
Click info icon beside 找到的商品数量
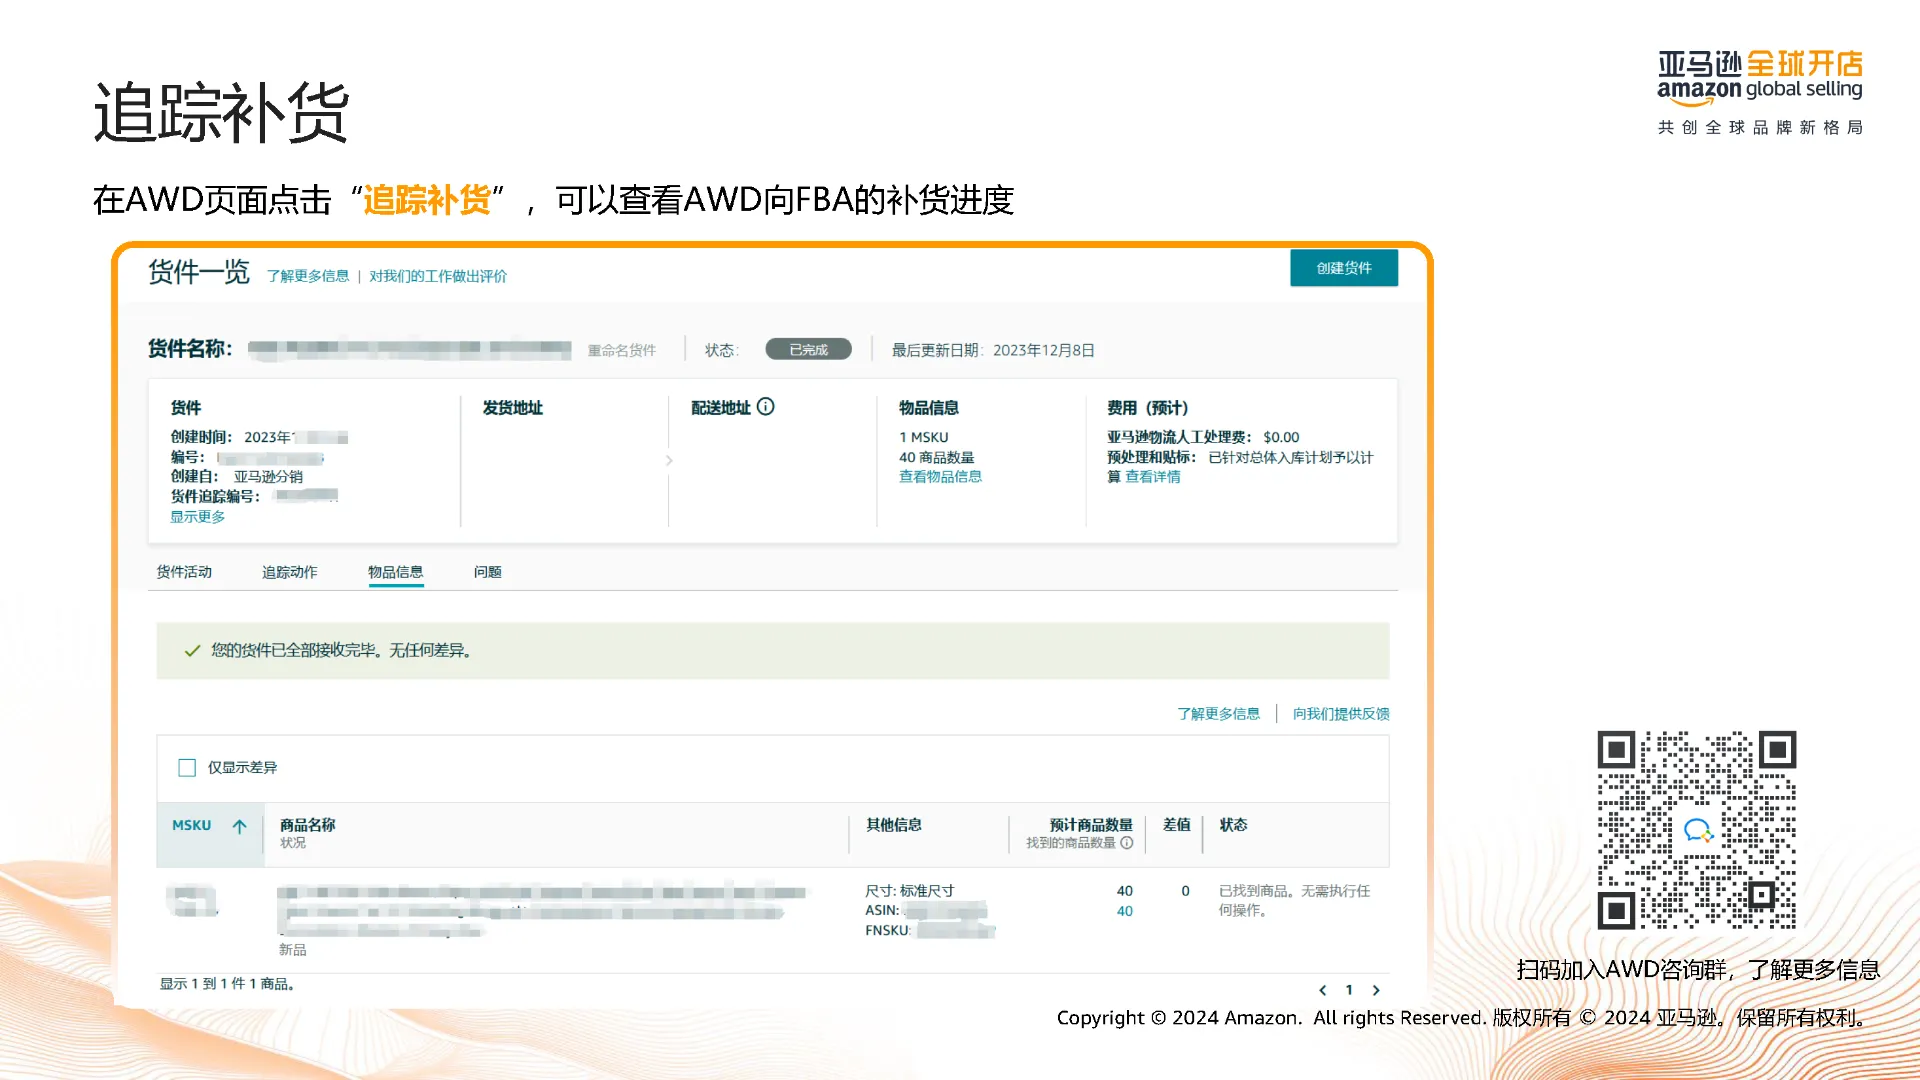1127,843
